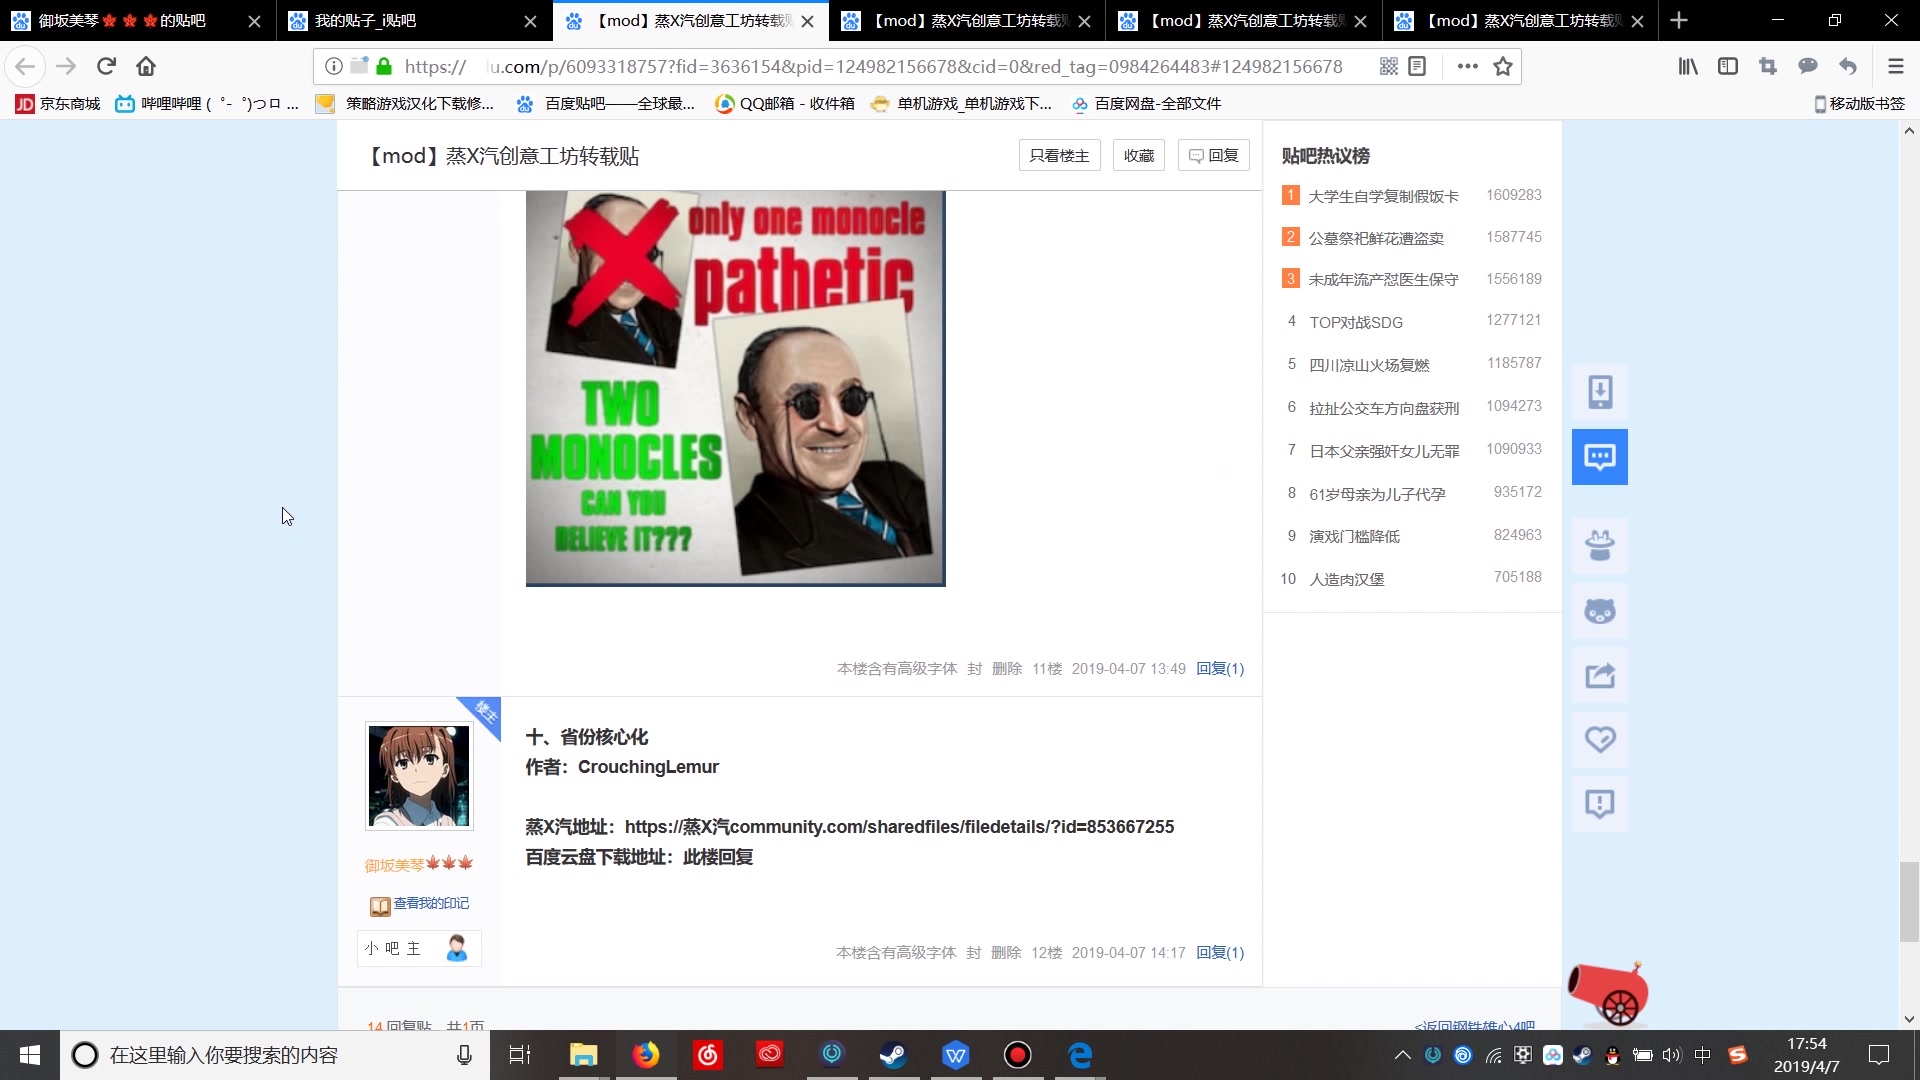The image size is (1920, 1080).
Task: Open File Explorer from taskbar
Action: 583,1055
